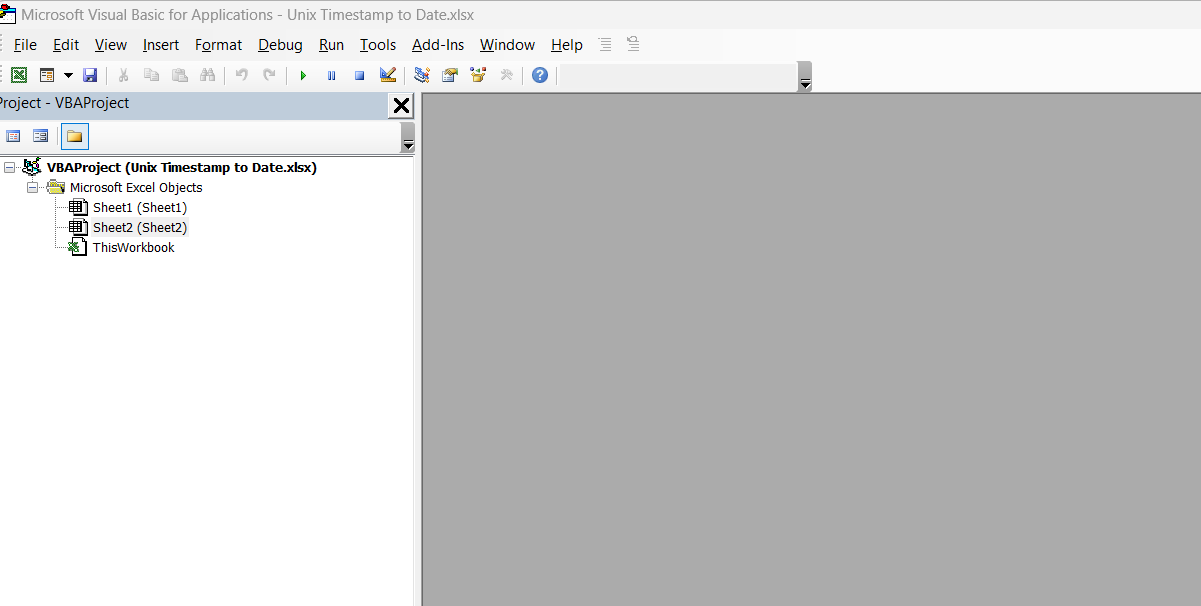This screenshot has width=1201, height=606.
Task: Open the Object Browser icon
Action: pyautogui.click(x=478, y=75)
